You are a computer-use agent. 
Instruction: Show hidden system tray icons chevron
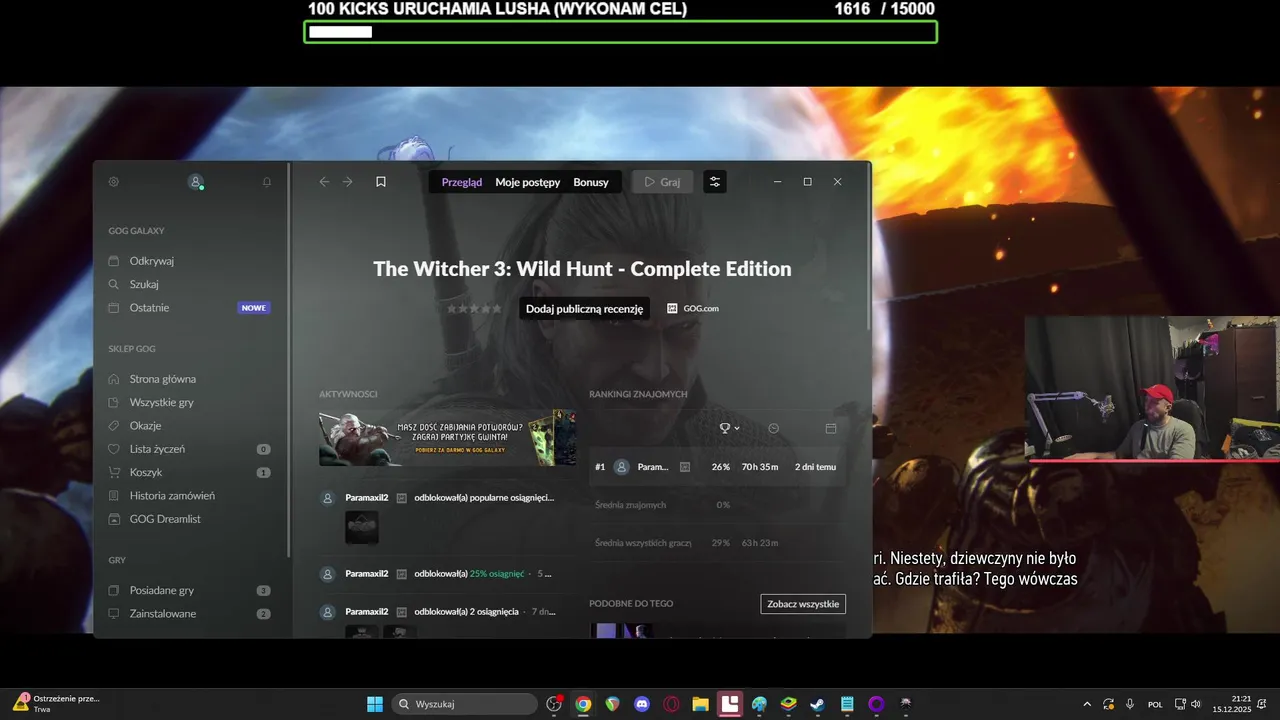1087,704
